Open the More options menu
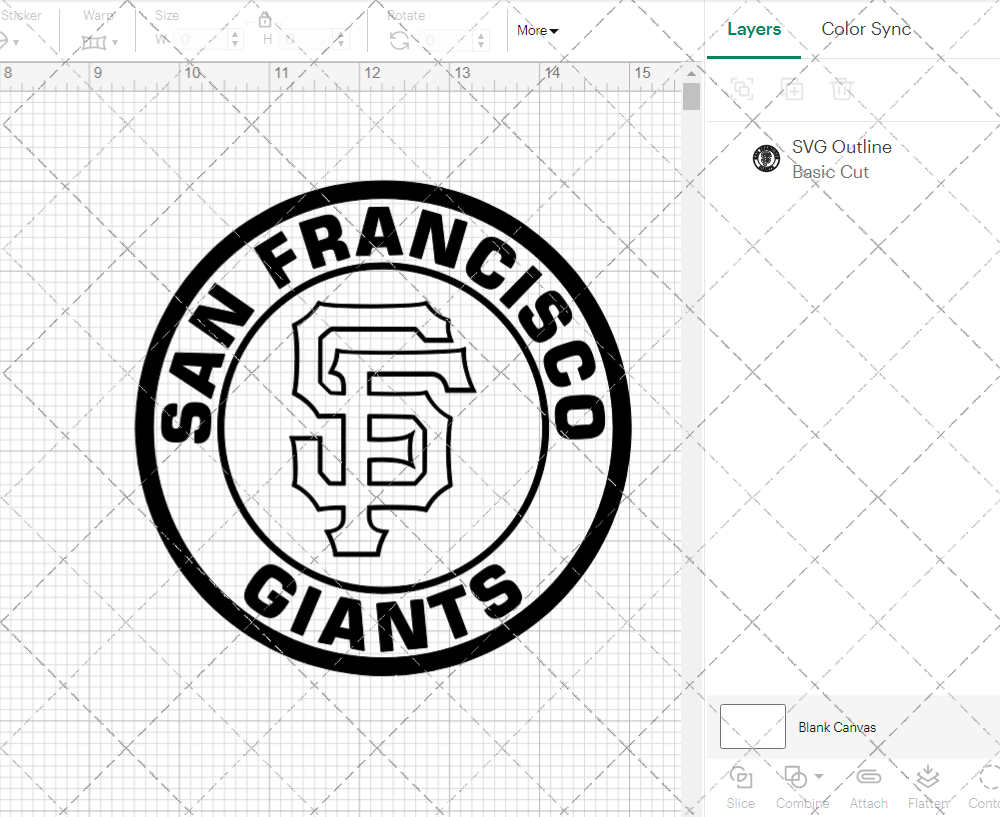 pos(537,31)
